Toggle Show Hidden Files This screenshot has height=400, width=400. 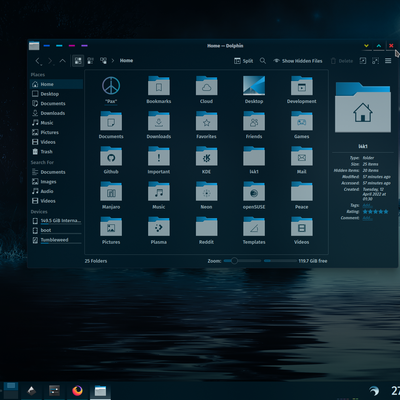[298, 61]
